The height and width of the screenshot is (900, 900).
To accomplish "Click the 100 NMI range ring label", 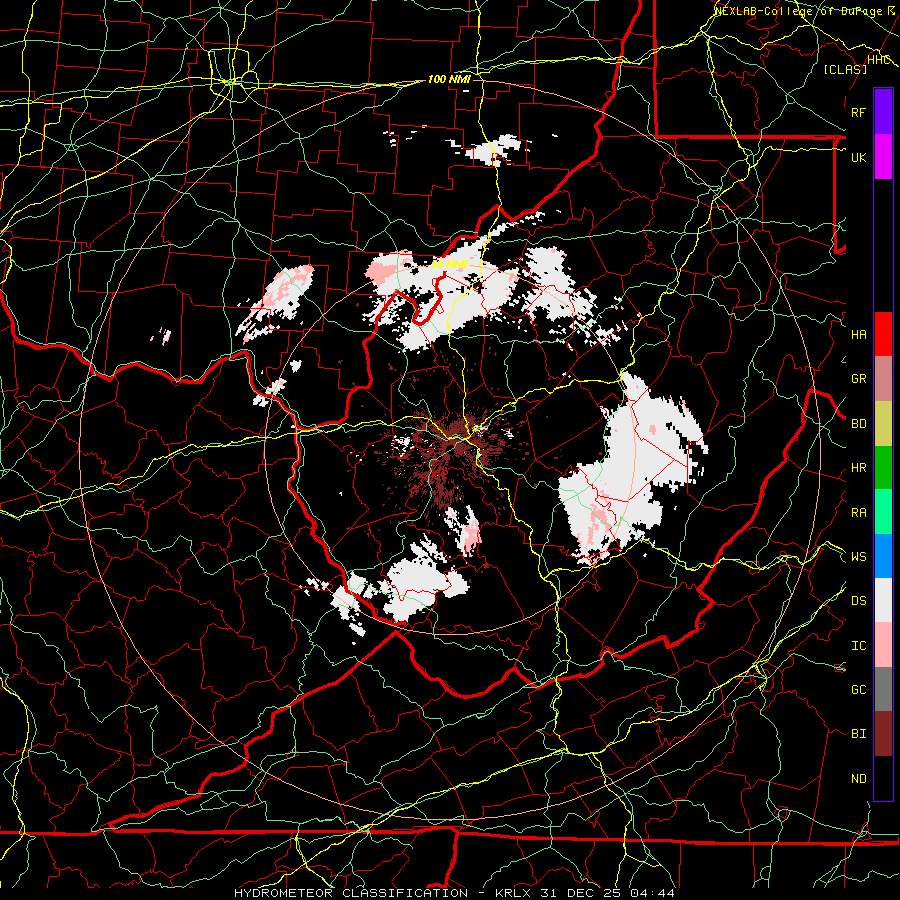I will coord(449,79).
